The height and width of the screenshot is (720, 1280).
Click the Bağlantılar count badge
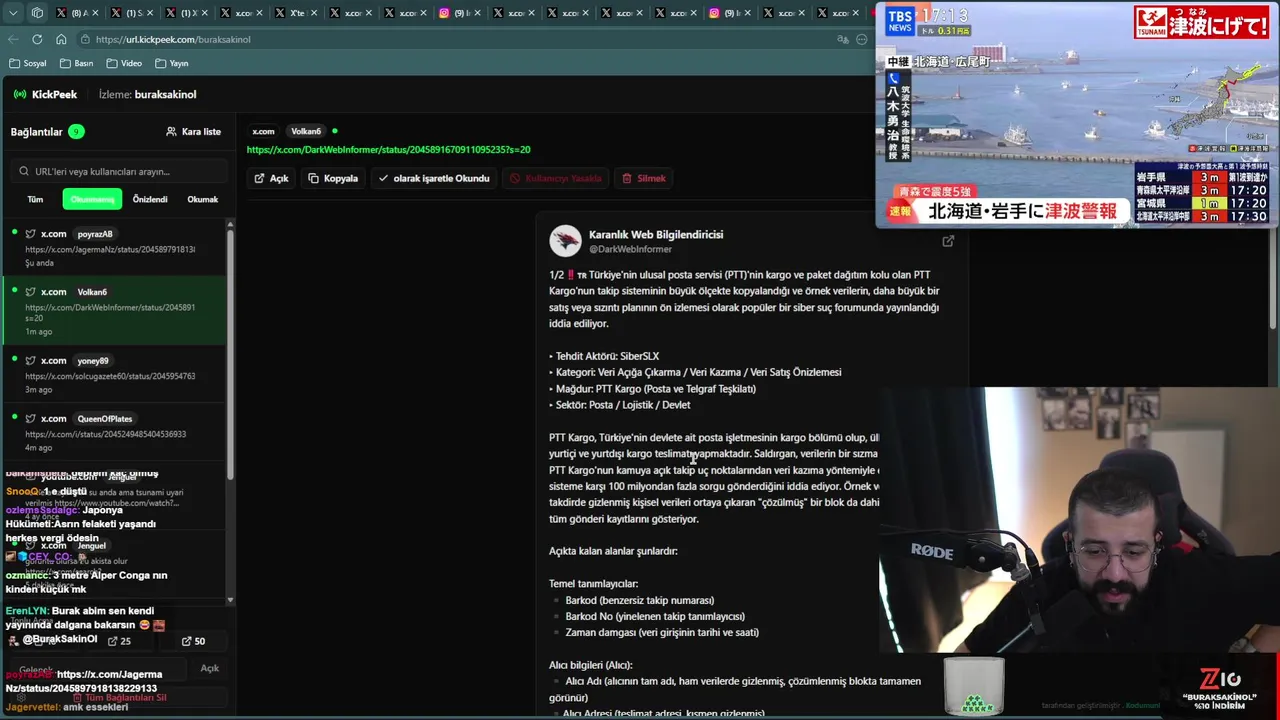tap(76, 131)
